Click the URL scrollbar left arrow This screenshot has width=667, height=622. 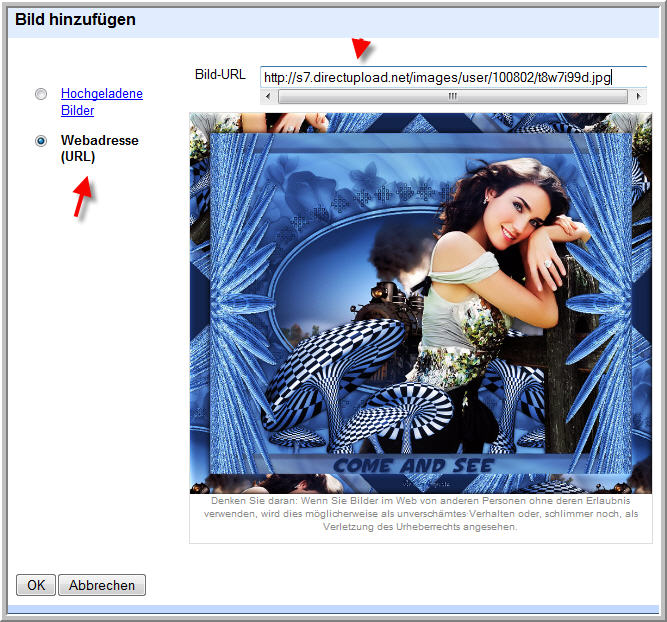coord(267,97)
